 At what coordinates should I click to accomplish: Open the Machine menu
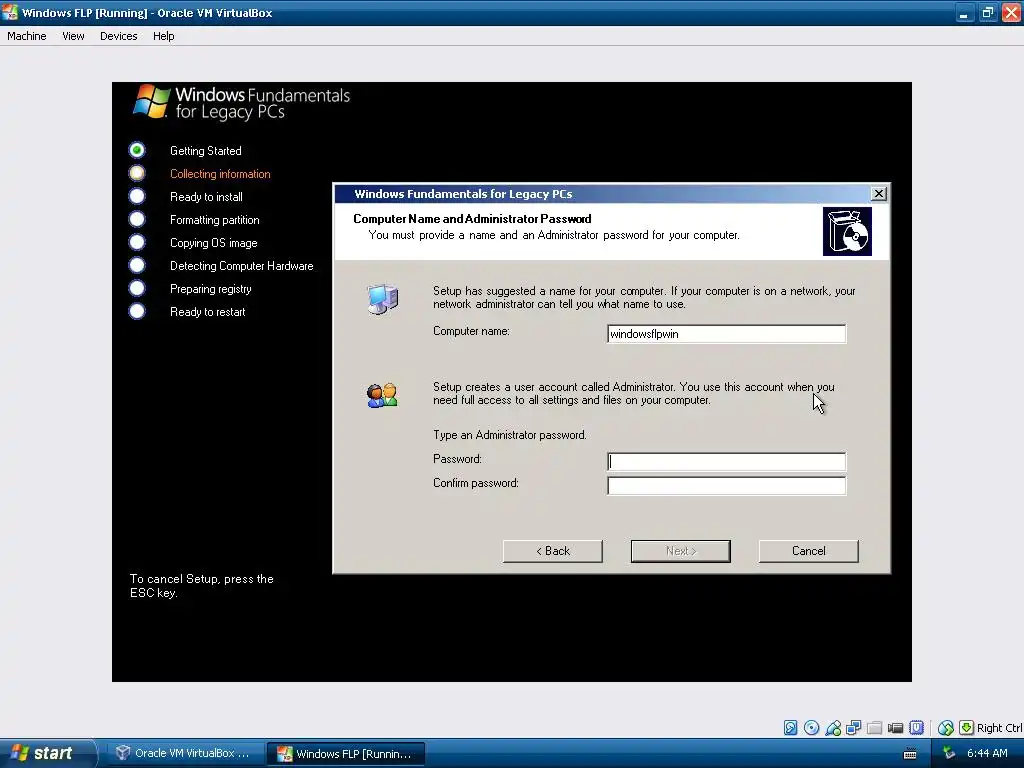pyautogui.click(x=27, y=36)
